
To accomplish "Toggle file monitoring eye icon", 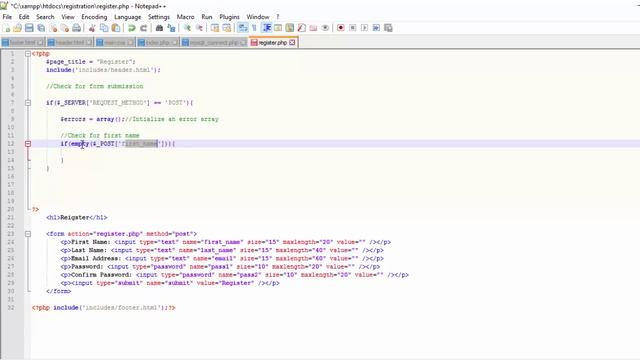I will click(325, 28).
